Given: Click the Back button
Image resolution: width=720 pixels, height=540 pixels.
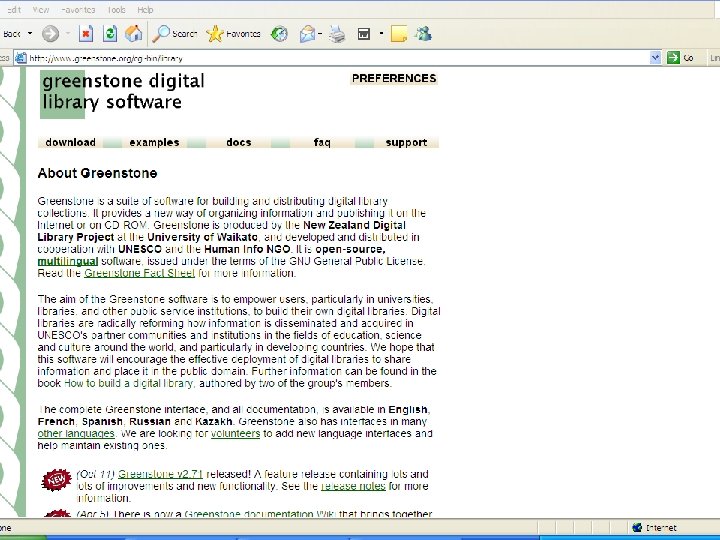Looking at the screenshot, I should click(x=11, y=34).
